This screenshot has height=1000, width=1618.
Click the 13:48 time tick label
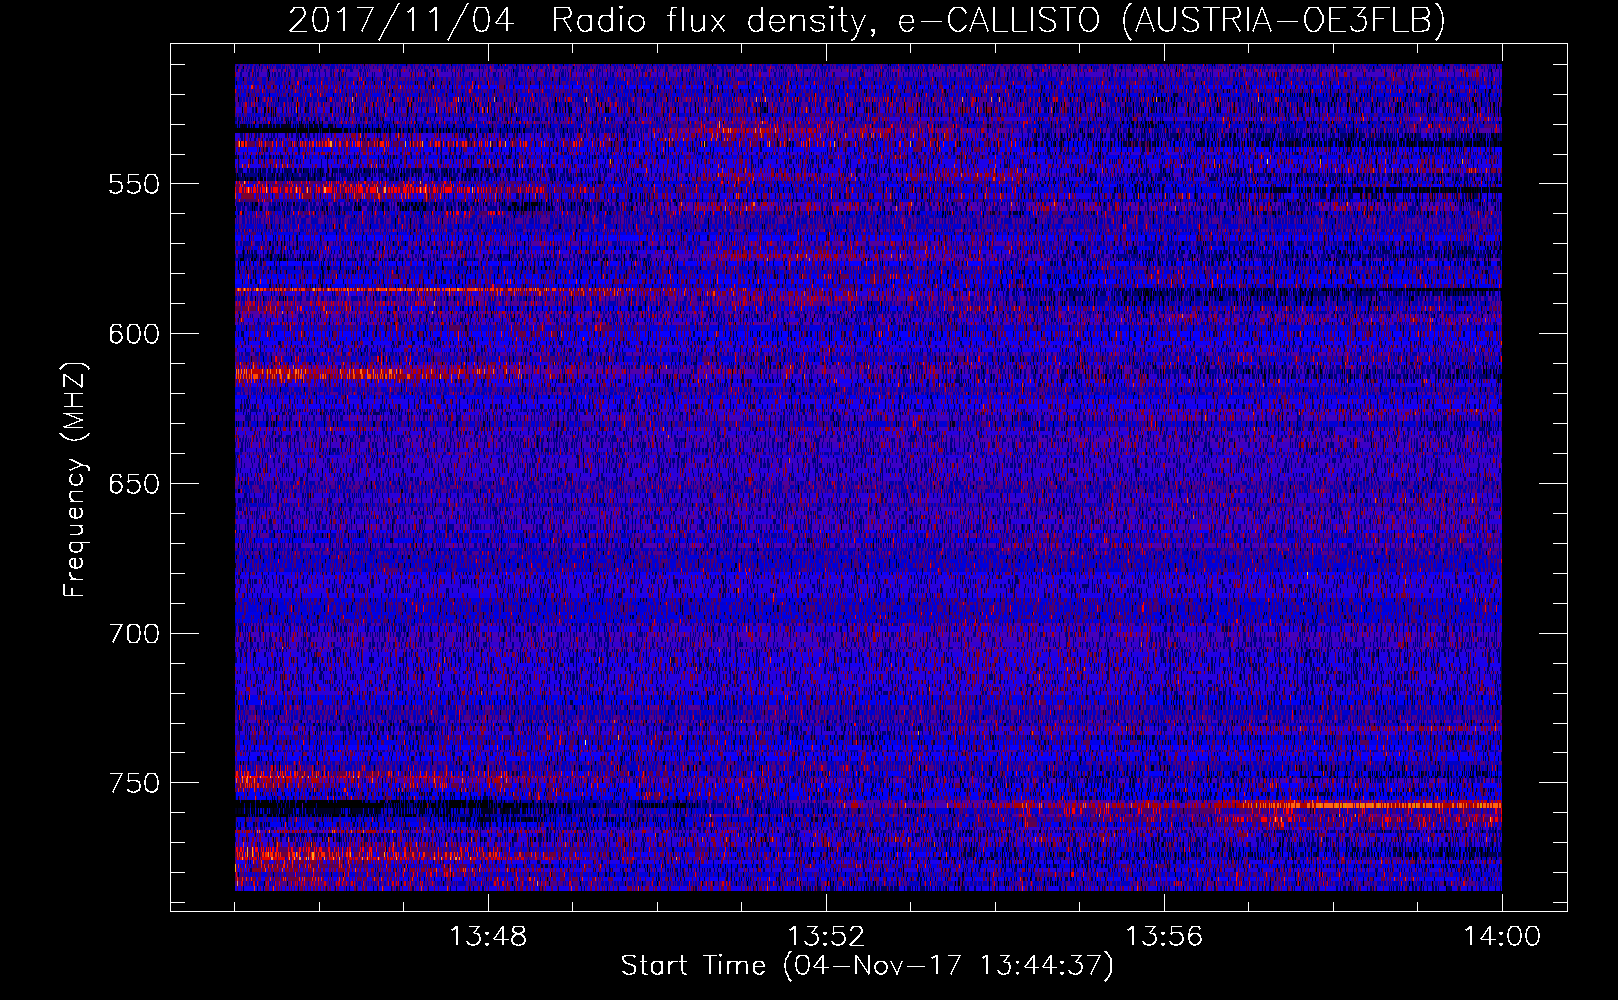(488, 937)
